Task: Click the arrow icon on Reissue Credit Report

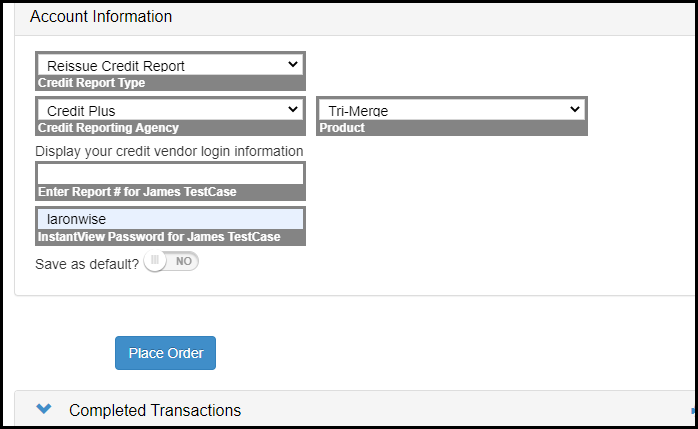Action: 292,64
